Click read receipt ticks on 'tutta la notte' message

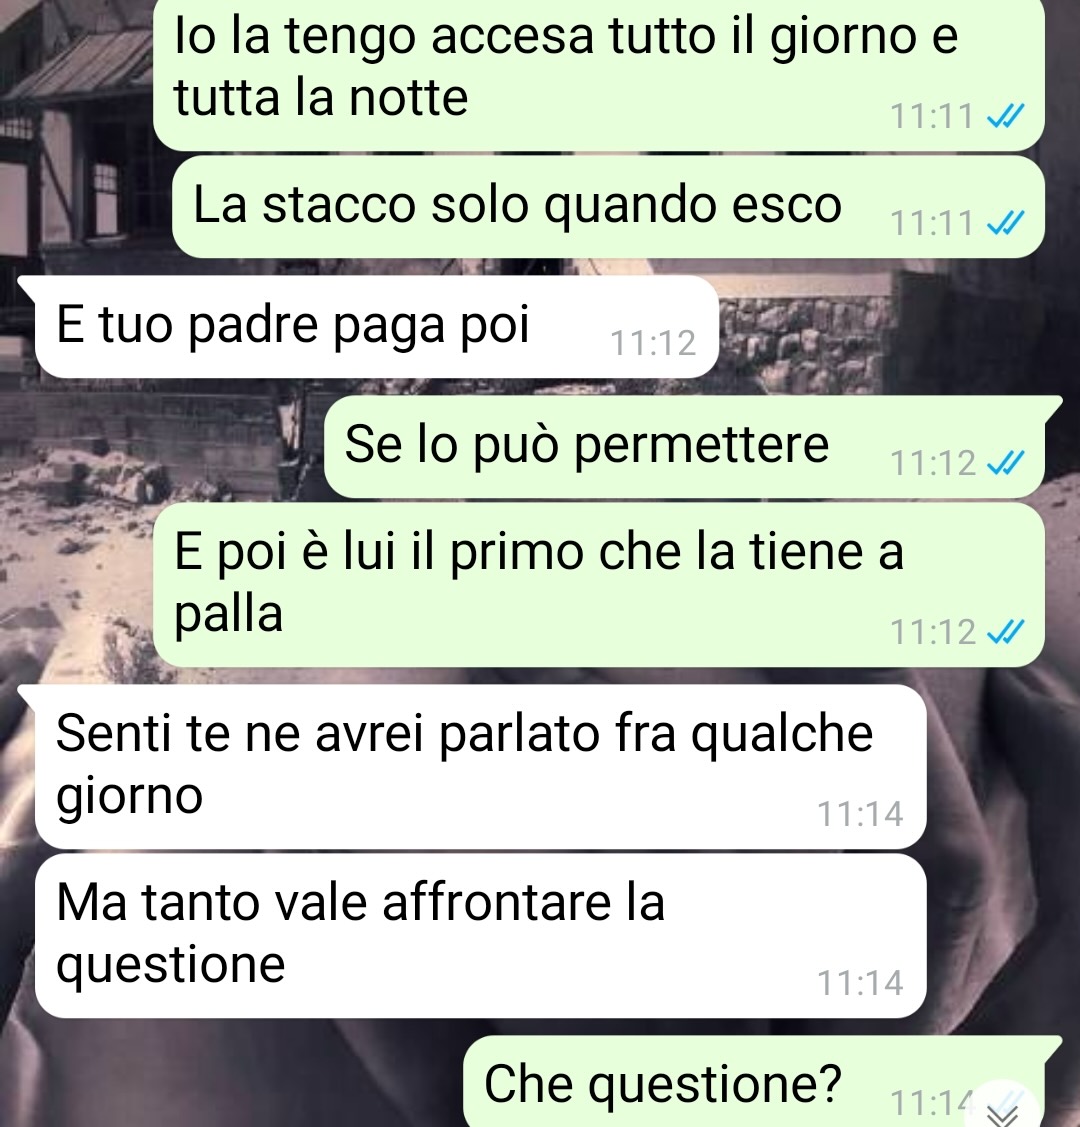pyautogui.click(x=1005, y=115)
